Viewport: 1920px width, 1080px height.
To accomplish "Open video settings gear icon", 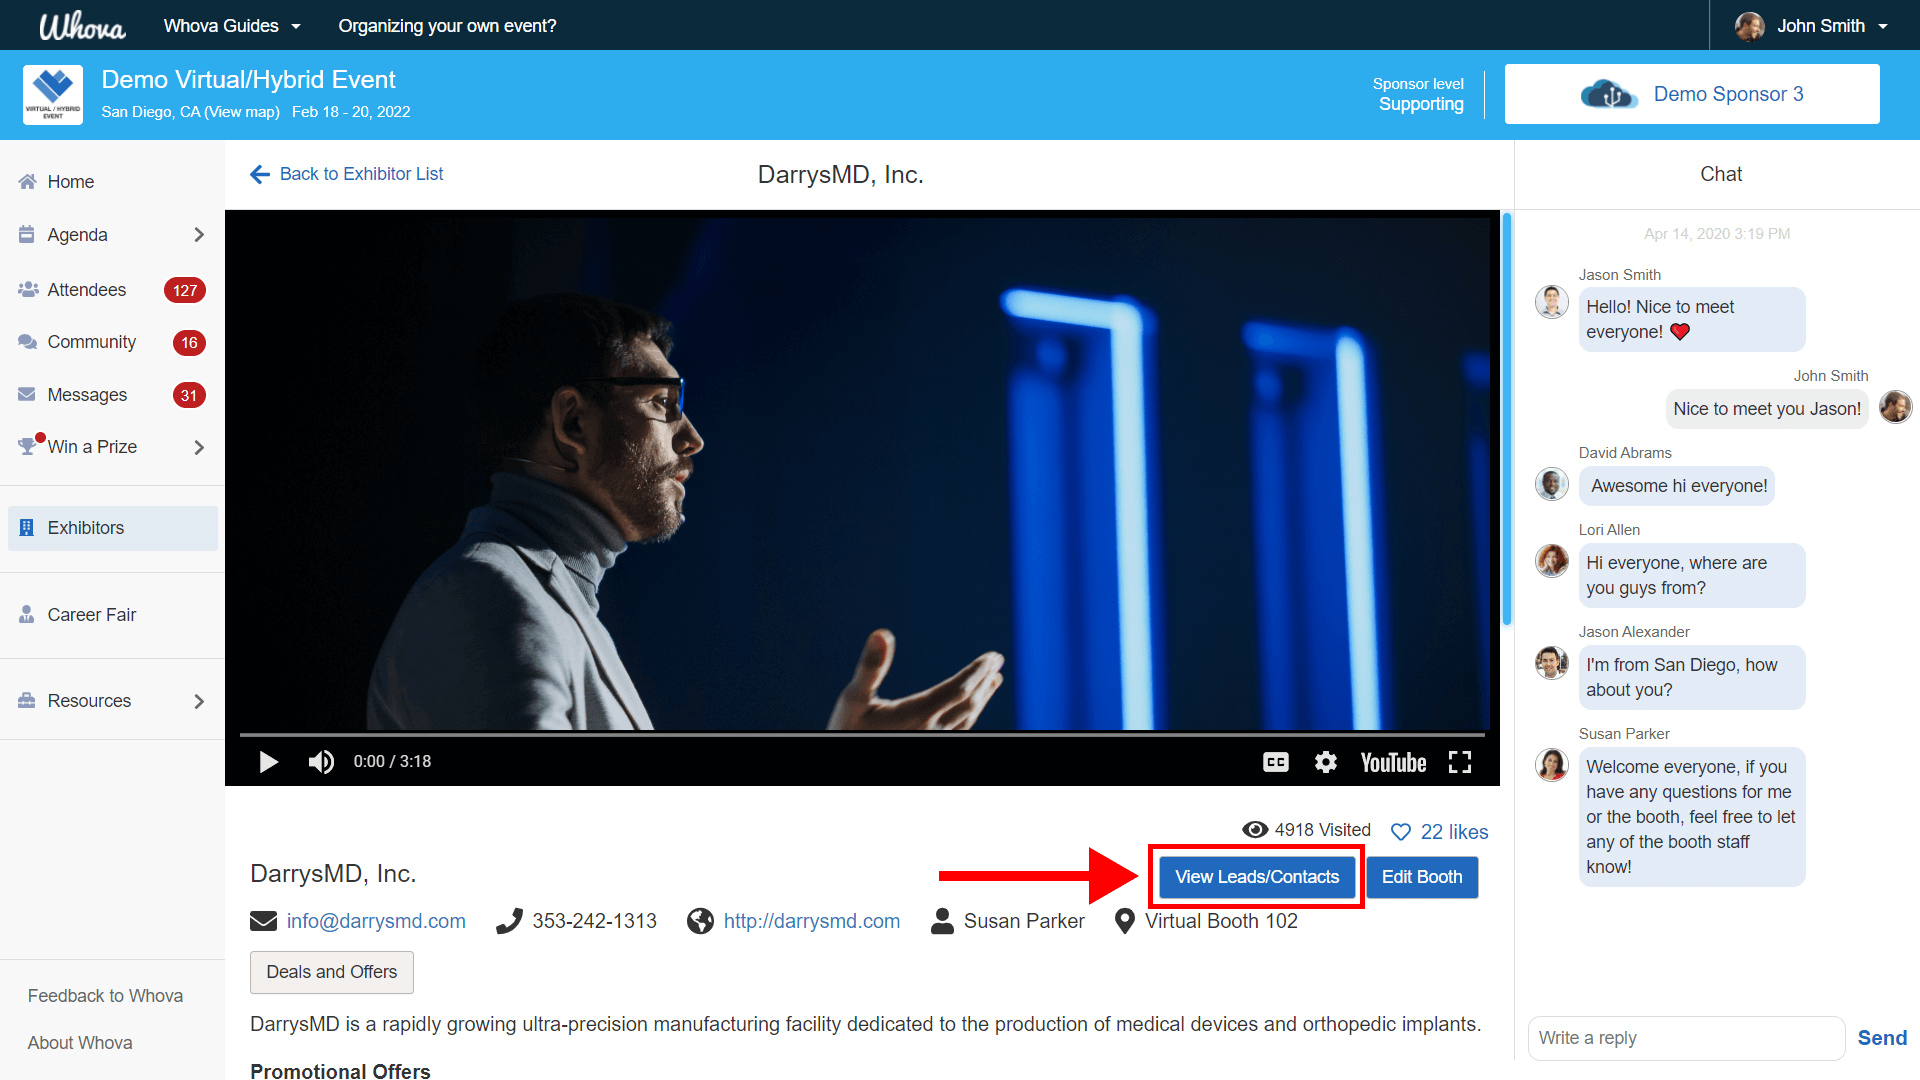I will (x=1325, y=762).
